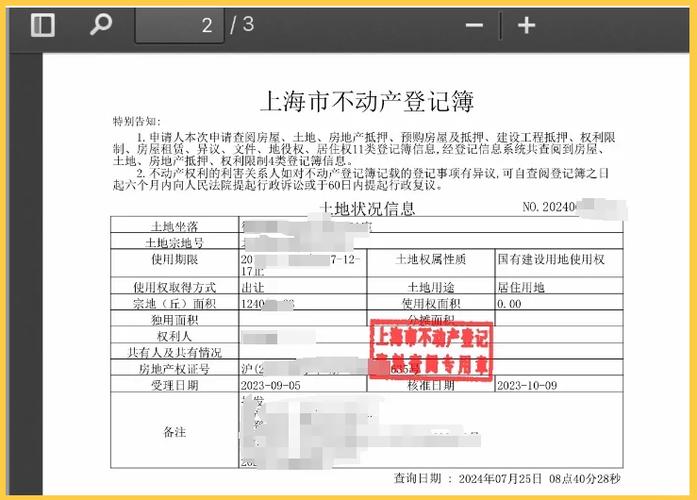
Task: Click the 土地宗地号 row label
Action: [x=174, y=243]
